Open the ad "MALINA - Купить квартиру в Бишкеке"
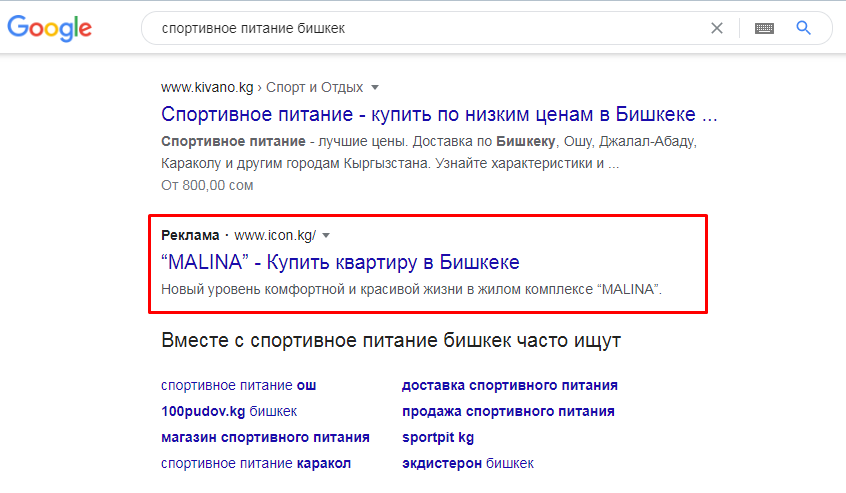 tap(340, 262)
